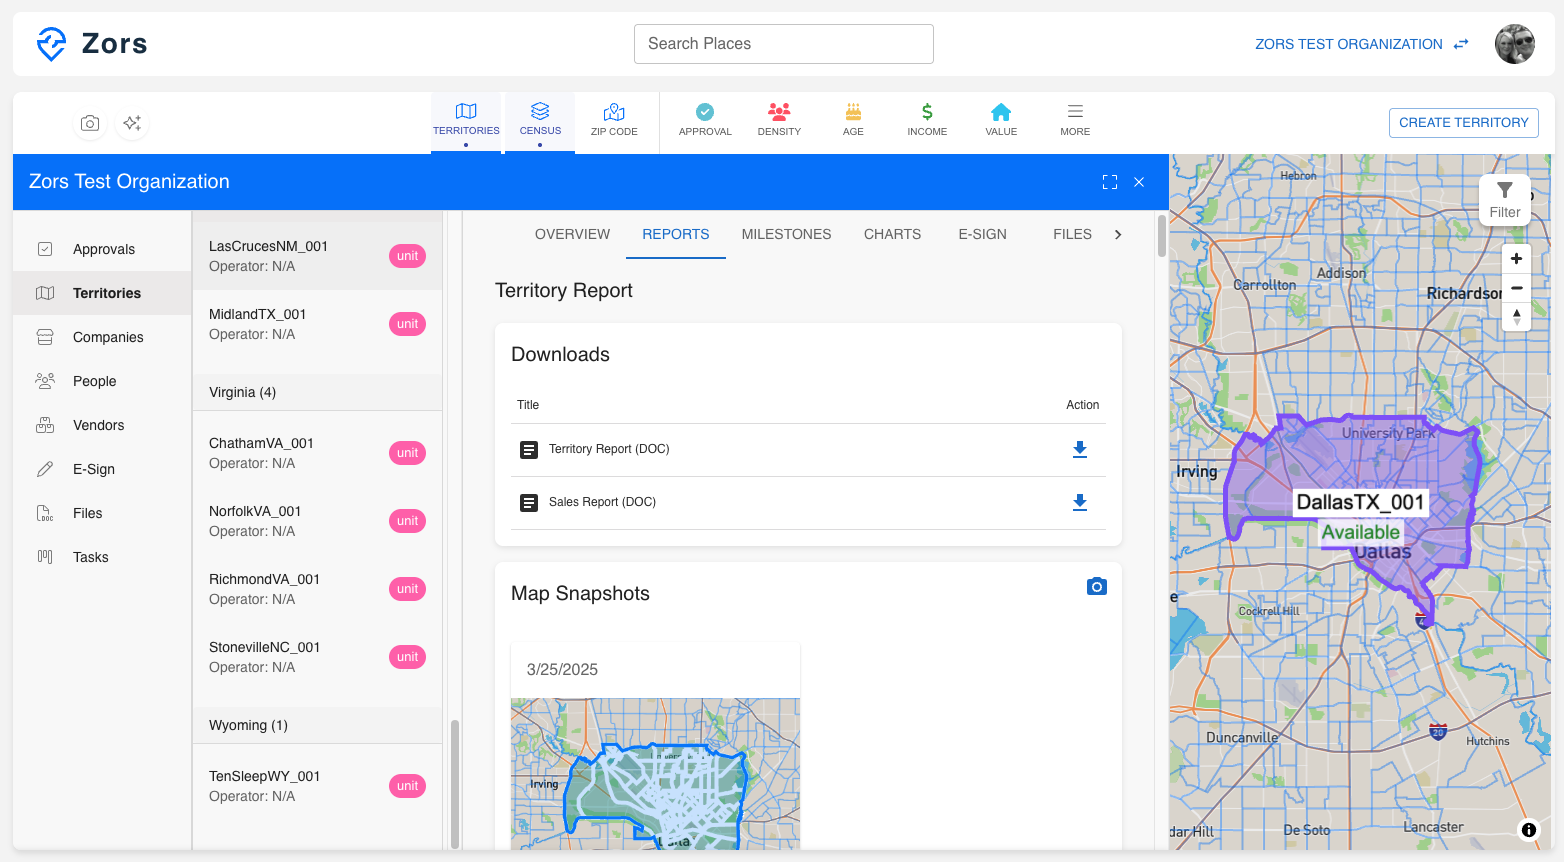Take a new map snapshot with camera icon
The width and height of the screenshot is (1564, 862).
point(1096,586)
